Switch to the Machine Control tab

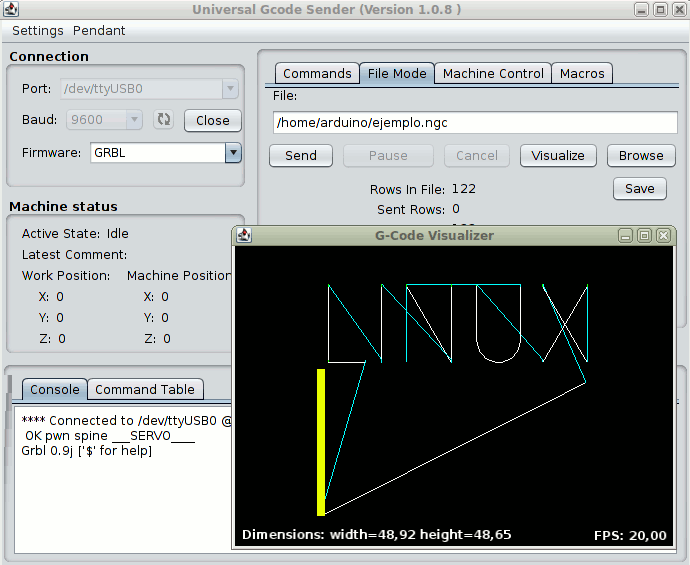(493, 73)
